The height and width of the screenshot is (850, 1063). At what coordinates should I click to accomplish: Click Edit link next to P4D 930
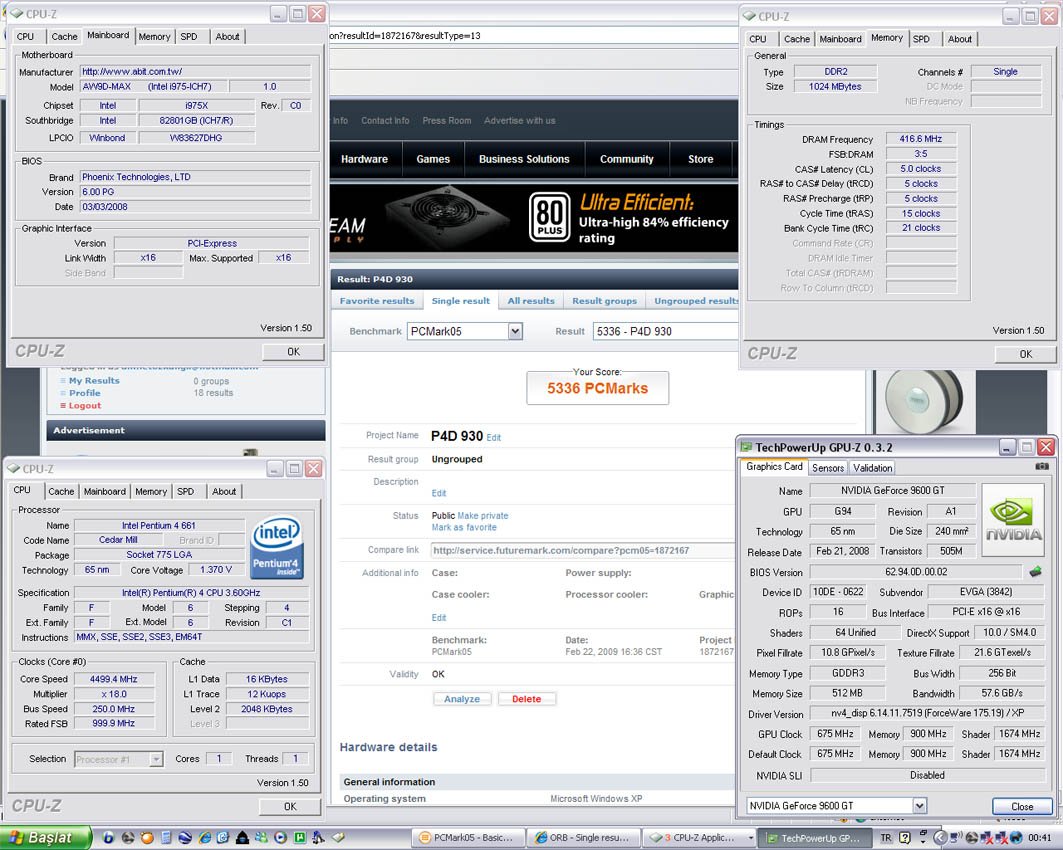(x=494, y=438)
